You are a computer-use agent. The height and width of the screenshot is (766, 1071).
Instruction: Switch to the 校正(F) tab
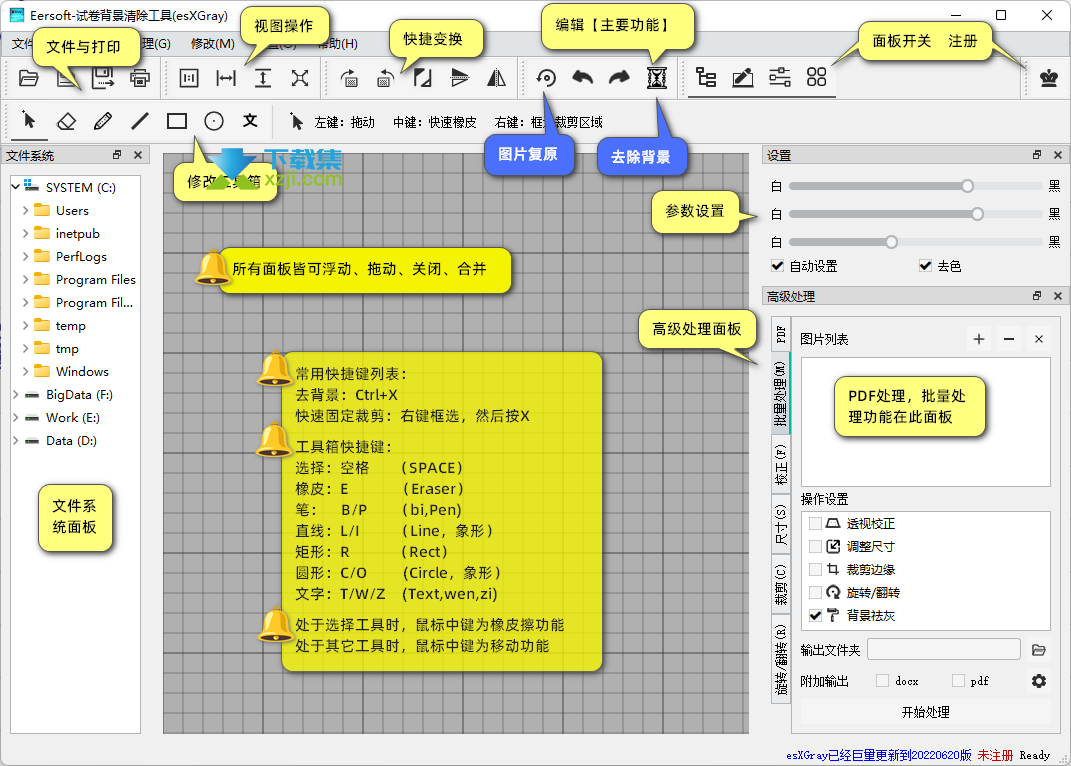pyautogui.click(x=781, y=465)
